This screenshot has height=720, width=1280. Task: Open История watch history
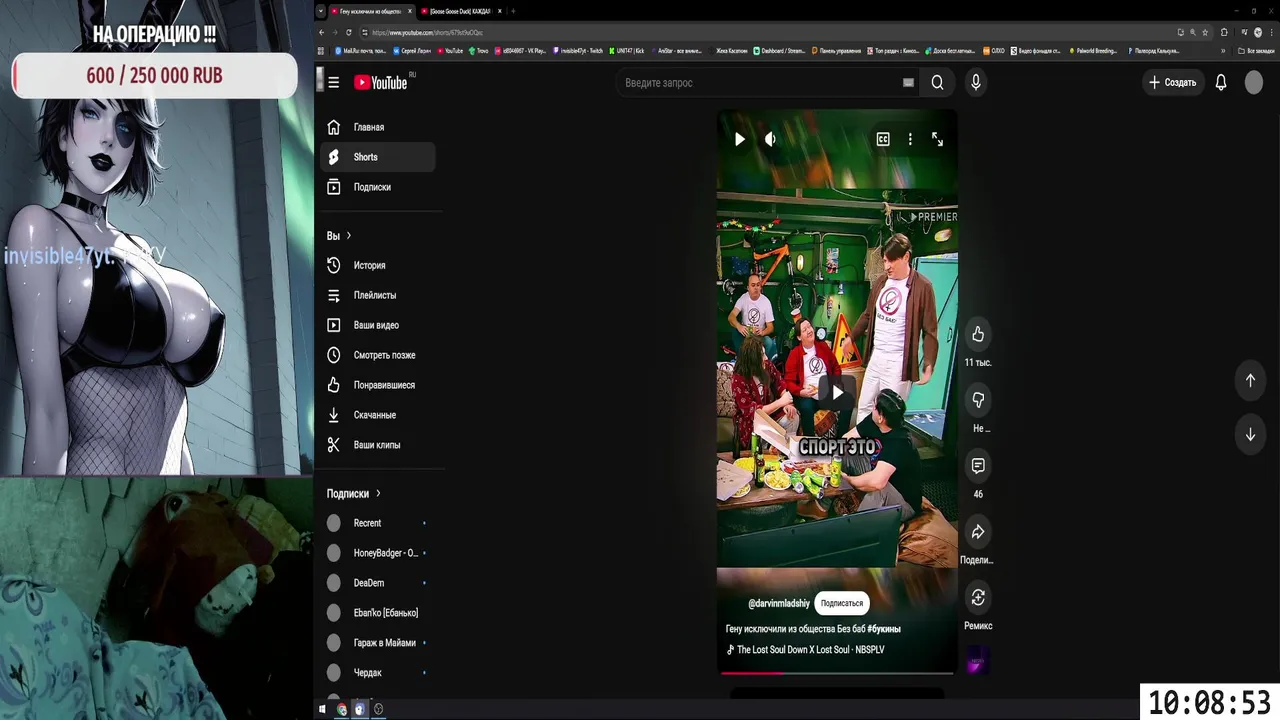click(x=378, y=265)
